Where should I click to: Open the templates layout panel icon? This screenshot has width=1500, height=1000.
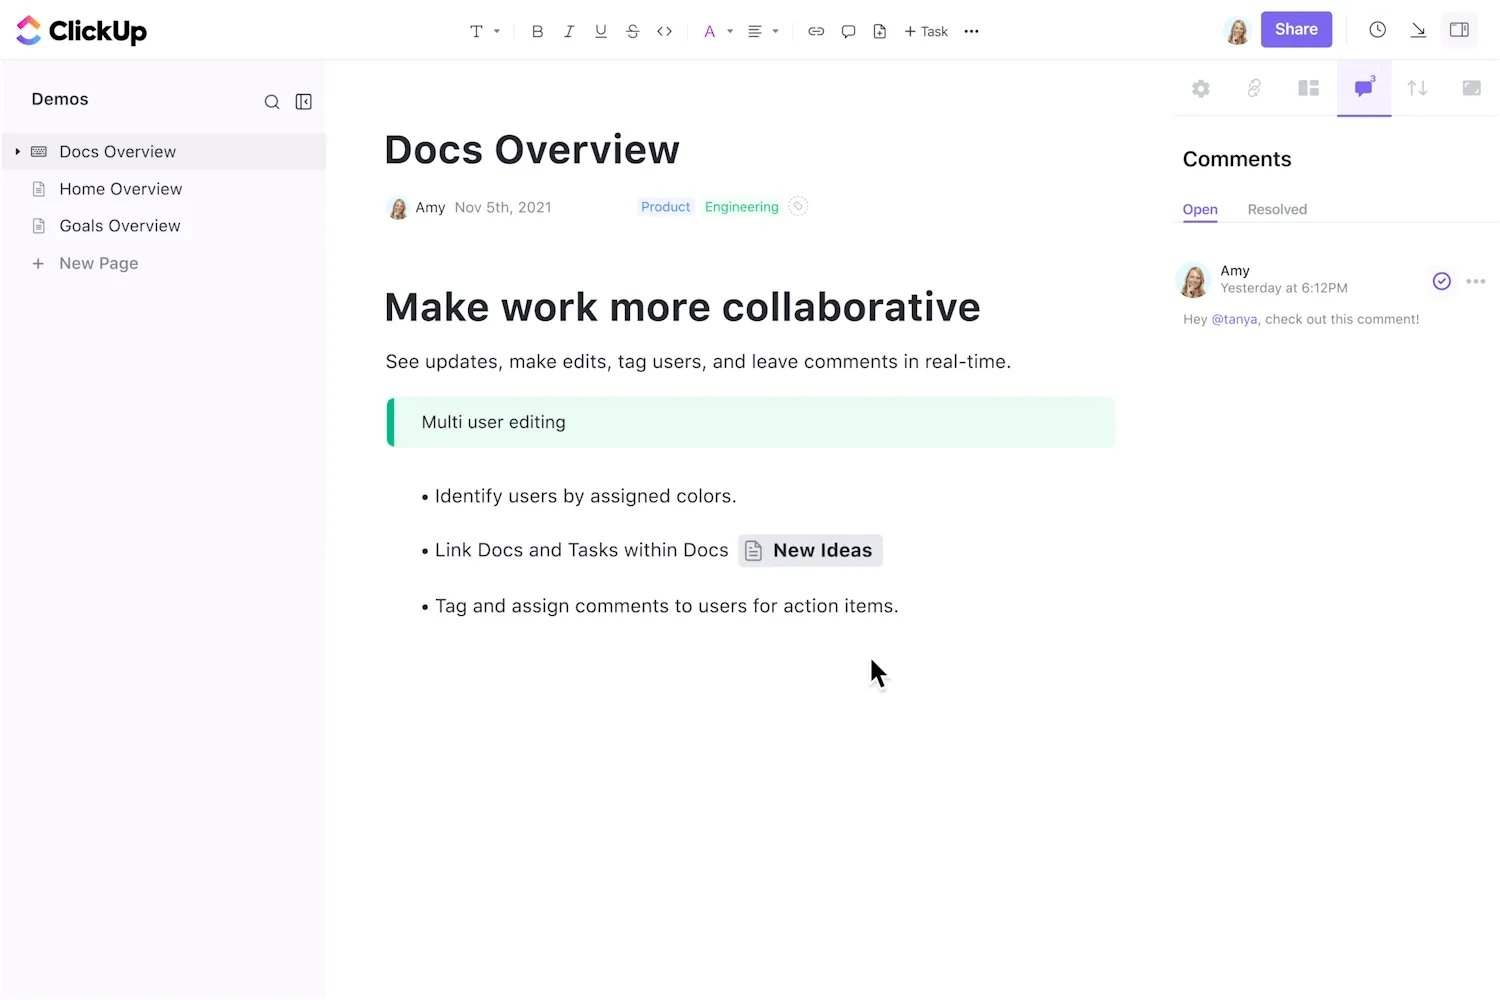point(1308,88)
